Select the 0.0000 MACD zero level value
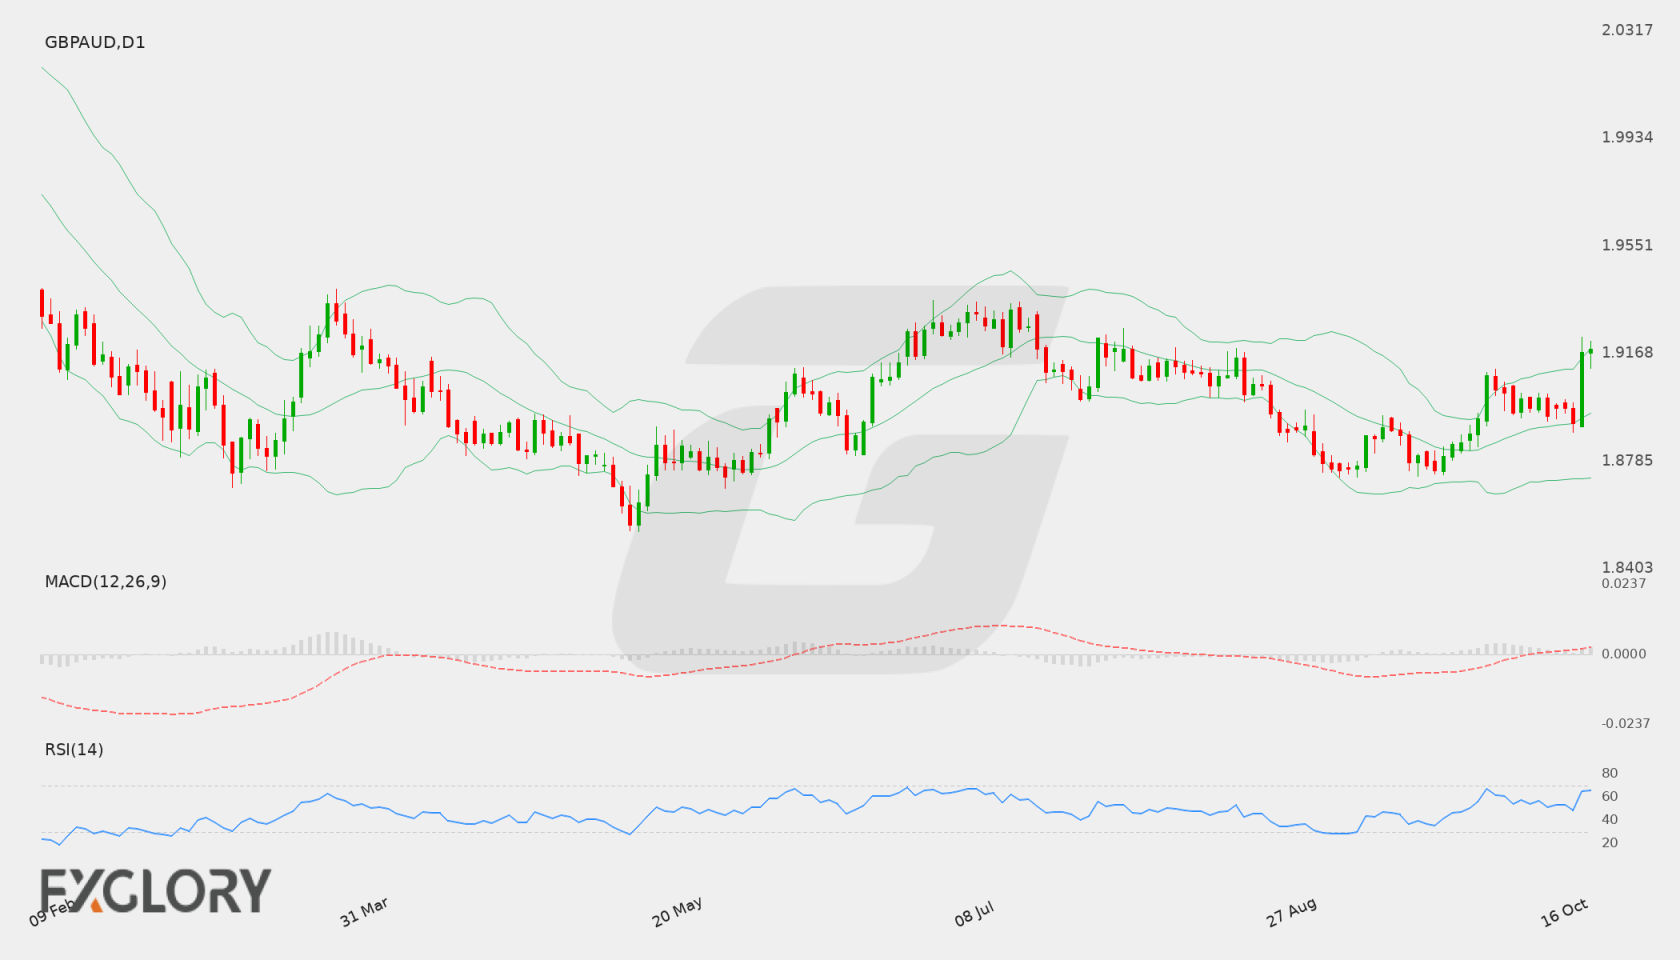 1624,653
